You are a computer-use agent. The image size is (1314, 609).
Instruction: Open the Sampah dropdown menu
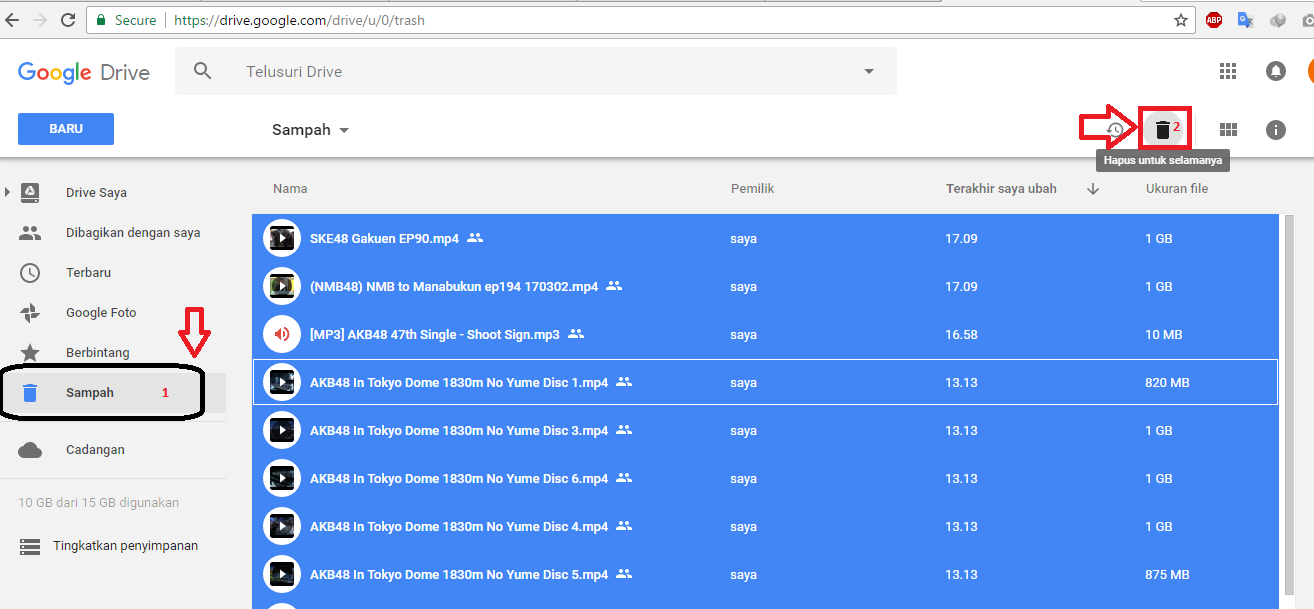point(344,130)
